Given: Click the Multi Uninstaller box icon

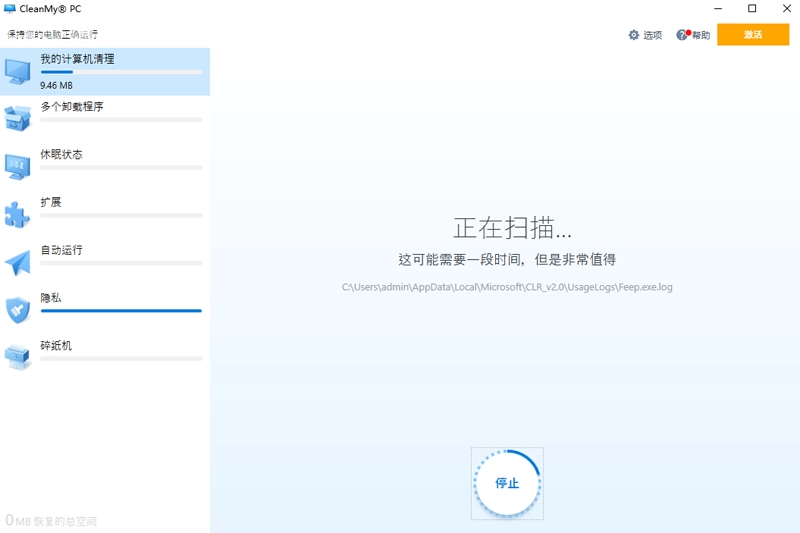Looking at the screenshot, I should [x=18, y=118].
